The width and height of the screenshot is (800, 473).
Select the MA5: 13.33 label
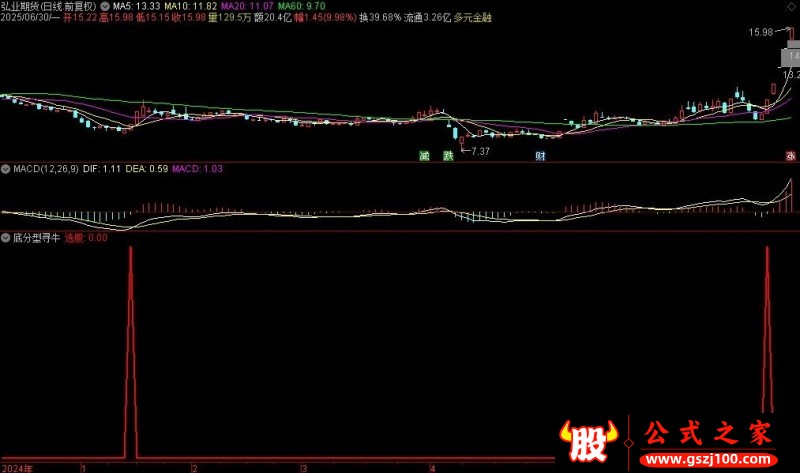[x=136, y=7]
